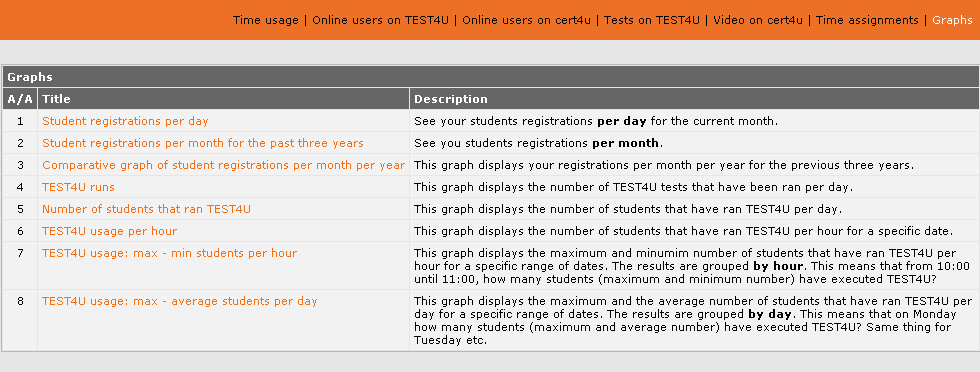Image resolution: width=980 pixels, height=372 pixels.
Task: Open Online users on cert4u page
Action: 526,20
